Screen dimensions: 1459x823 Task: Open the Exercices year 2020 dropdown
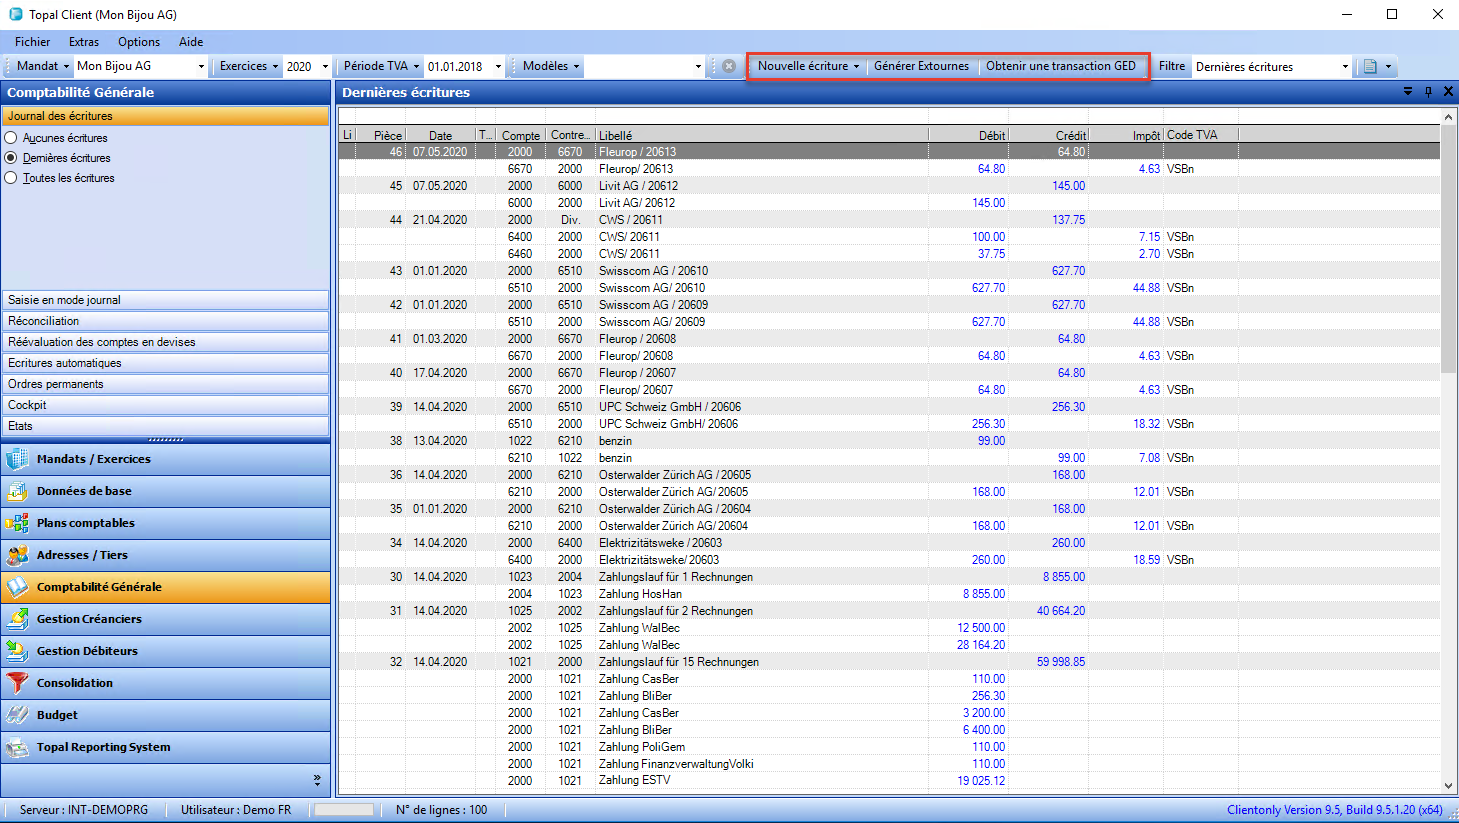point(325,67)
